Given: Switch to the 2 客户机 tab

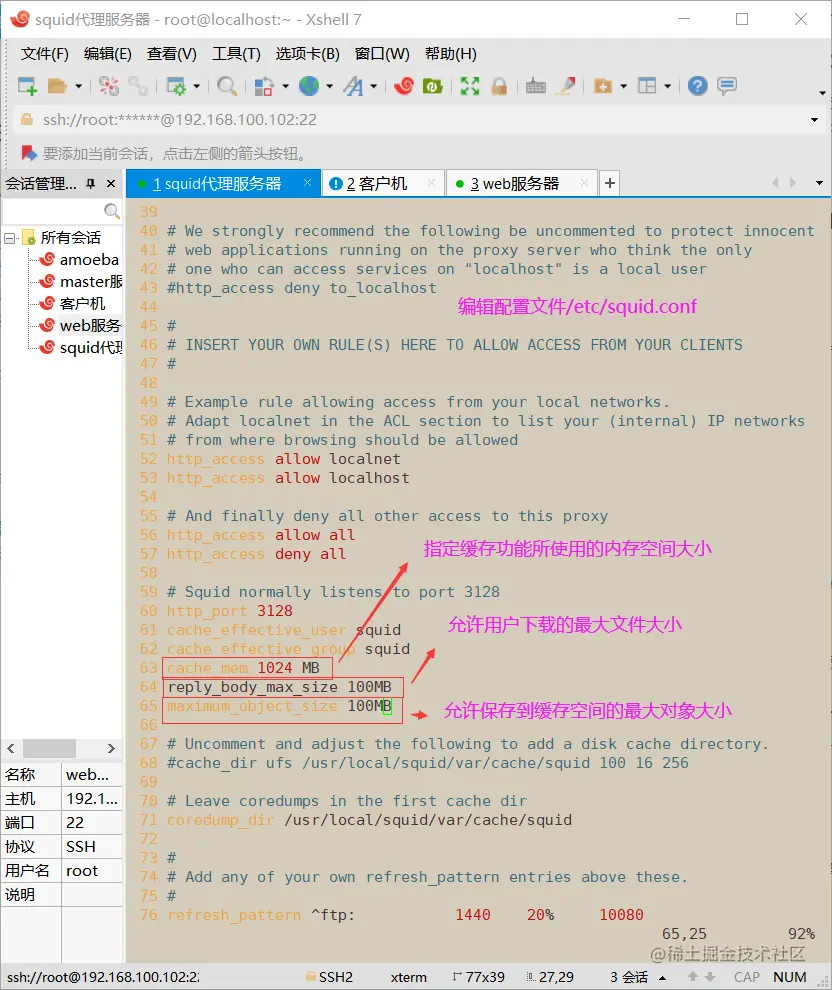Looking at the screenshot, I should pos(377,184).
